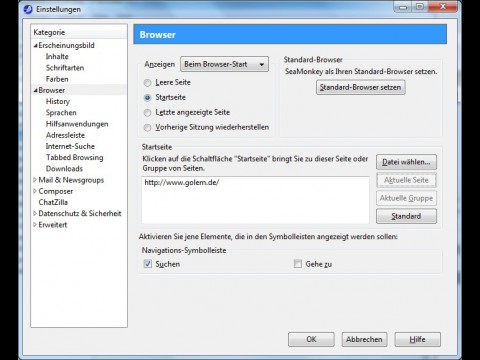This screenshot has height=360, width=480.
Task: Select ChatZilla in category tree
Action: [x=53, y=202]
